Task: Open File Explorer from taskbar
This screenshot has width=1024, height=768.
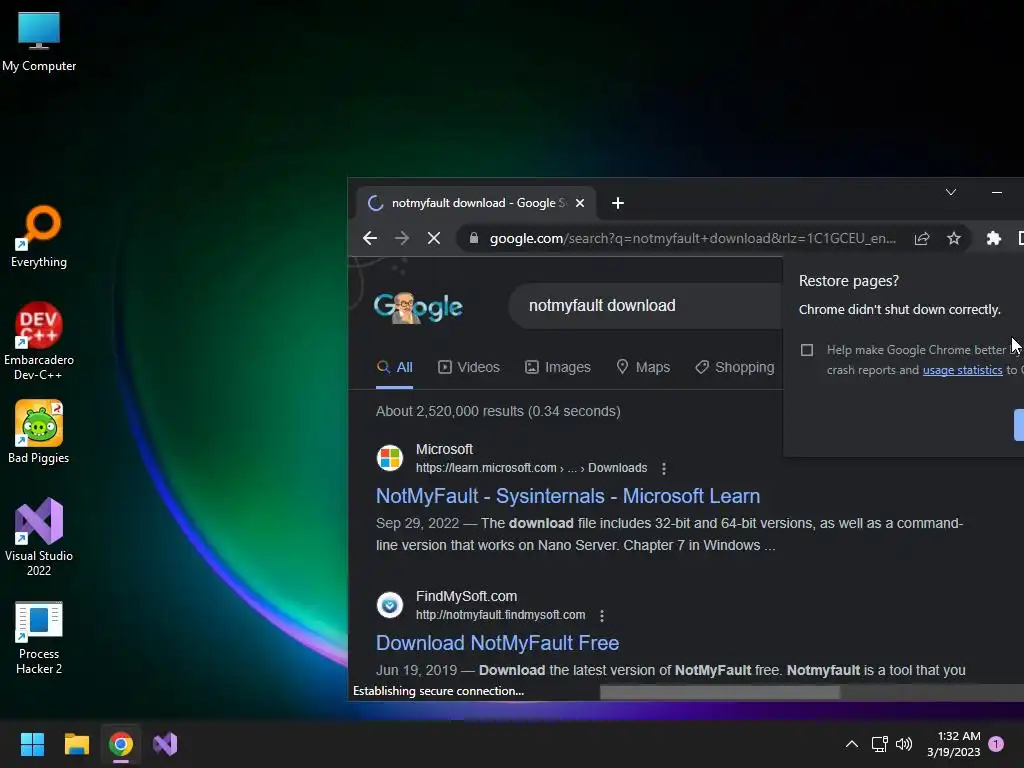Action: [x=76, y=744]
